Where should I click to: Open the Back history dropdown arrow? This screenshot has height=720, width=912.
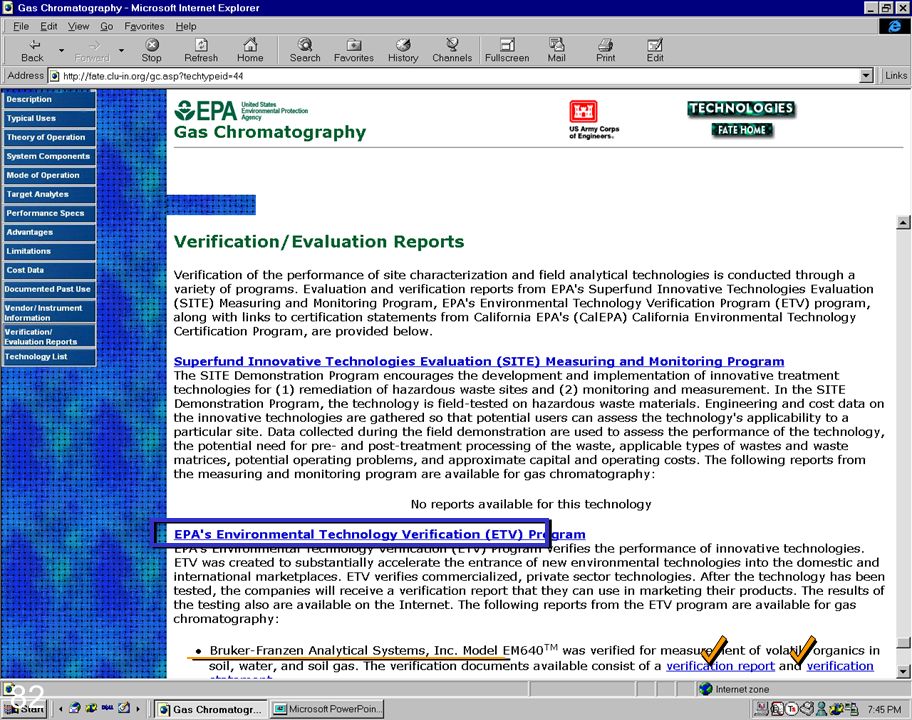(x=62, y=51)
